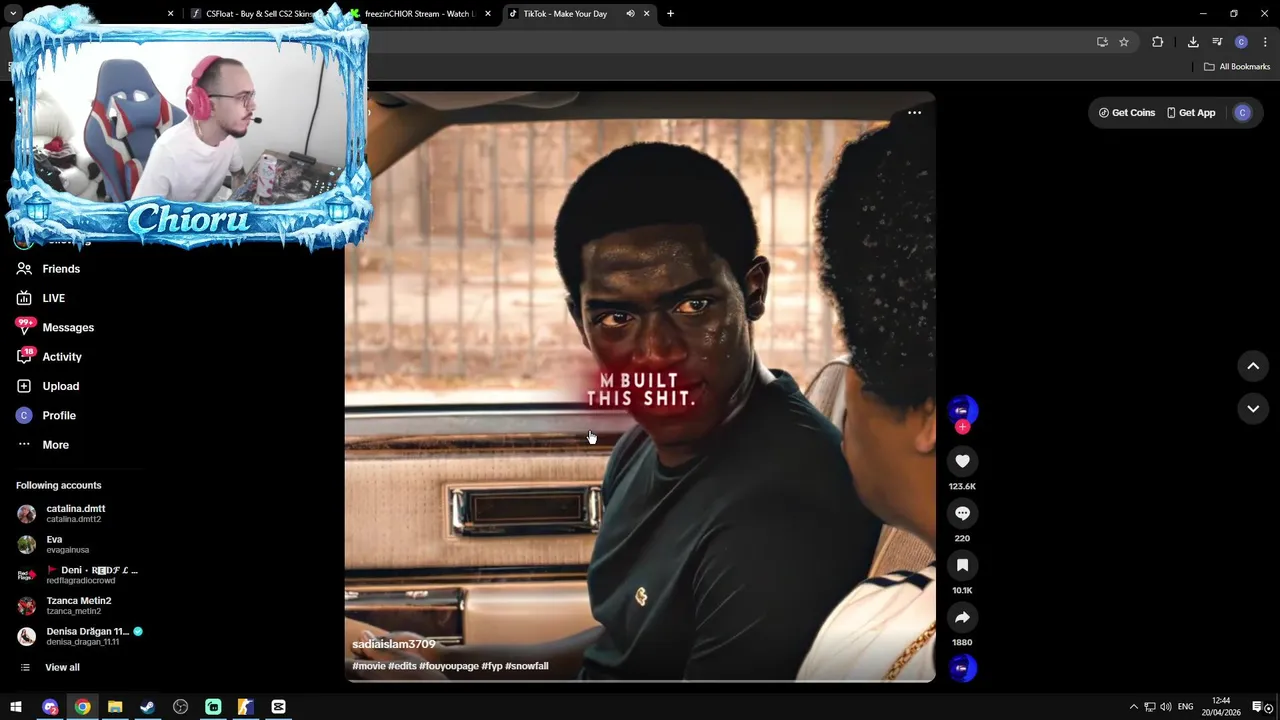The image size is (1280, 720).
Task: Switch to the freezinCHIOR Stream tab
Action: click(x=420, y=14)
